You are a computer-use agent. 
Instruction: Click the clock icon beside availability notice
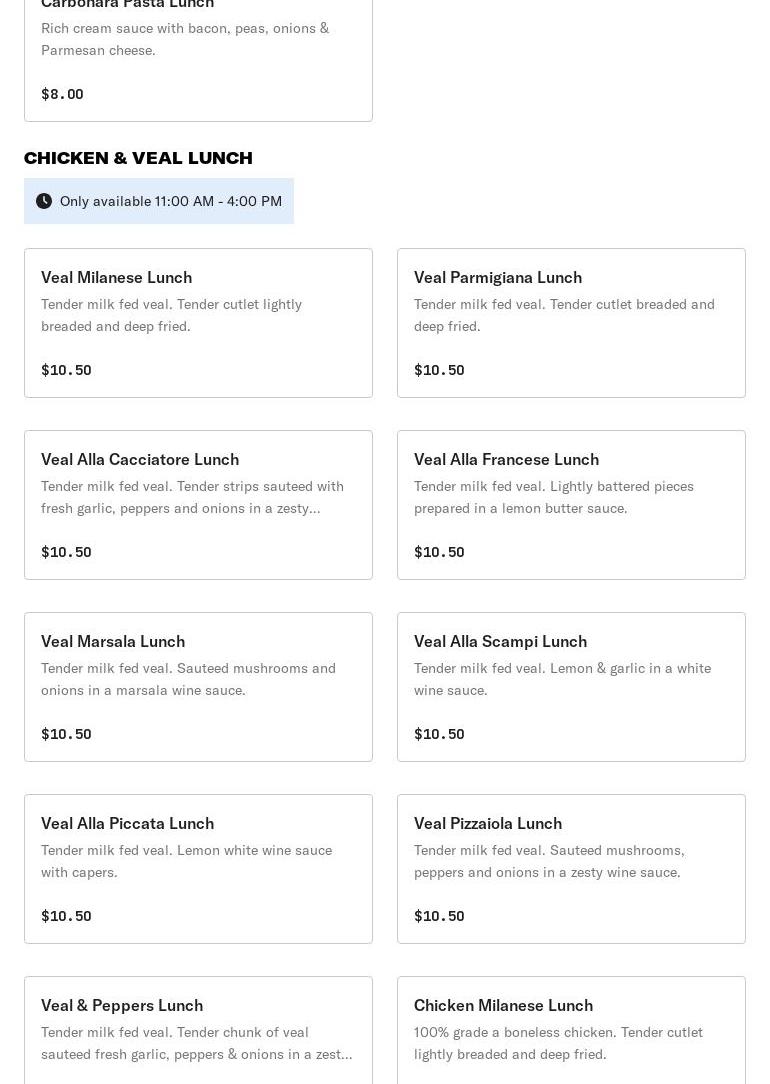point(44,201)
